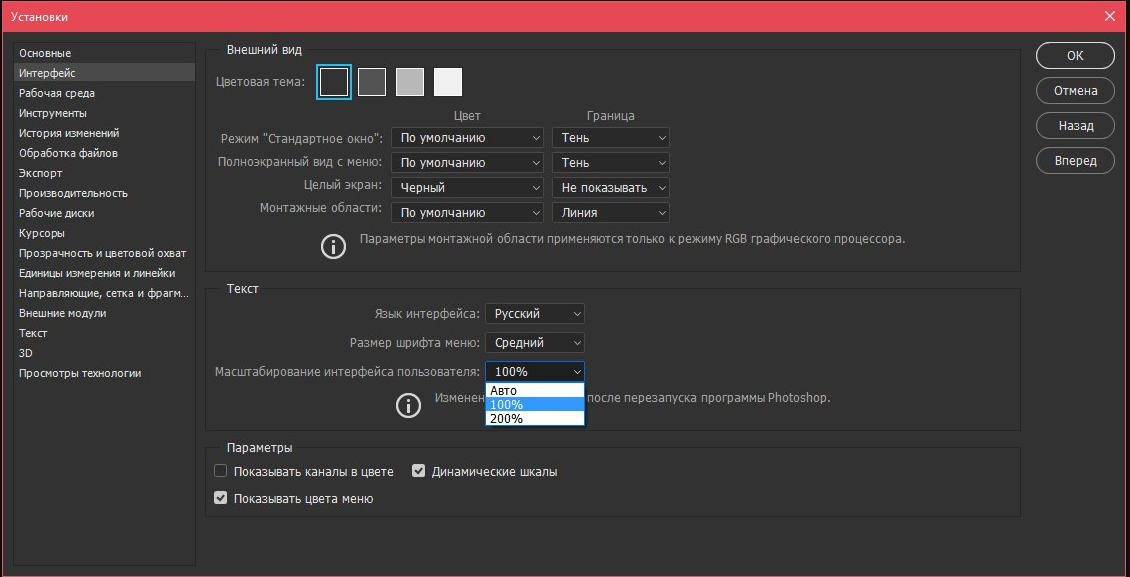Open Режим "Стандартное окно" border dropdown

click(x=610, y=138)
